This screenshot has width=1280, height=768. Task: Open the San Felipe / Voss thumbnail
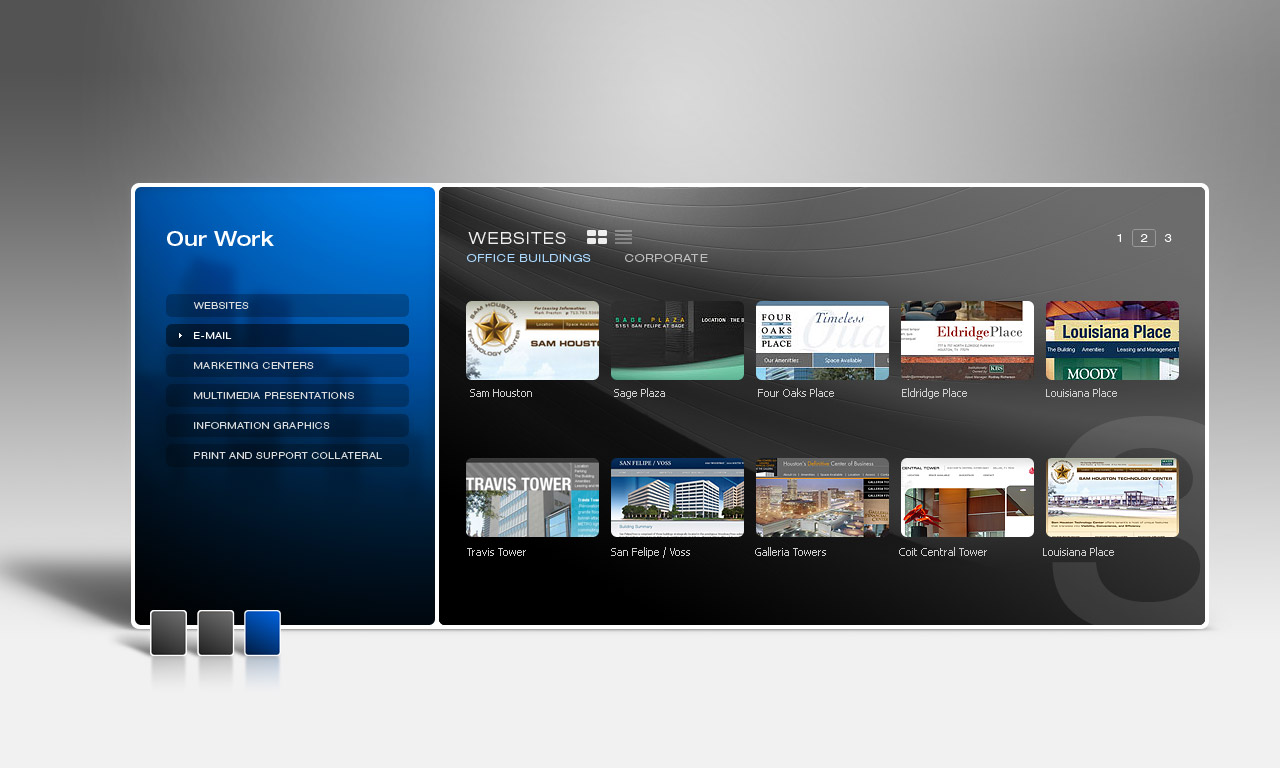(x=677, y=497)
